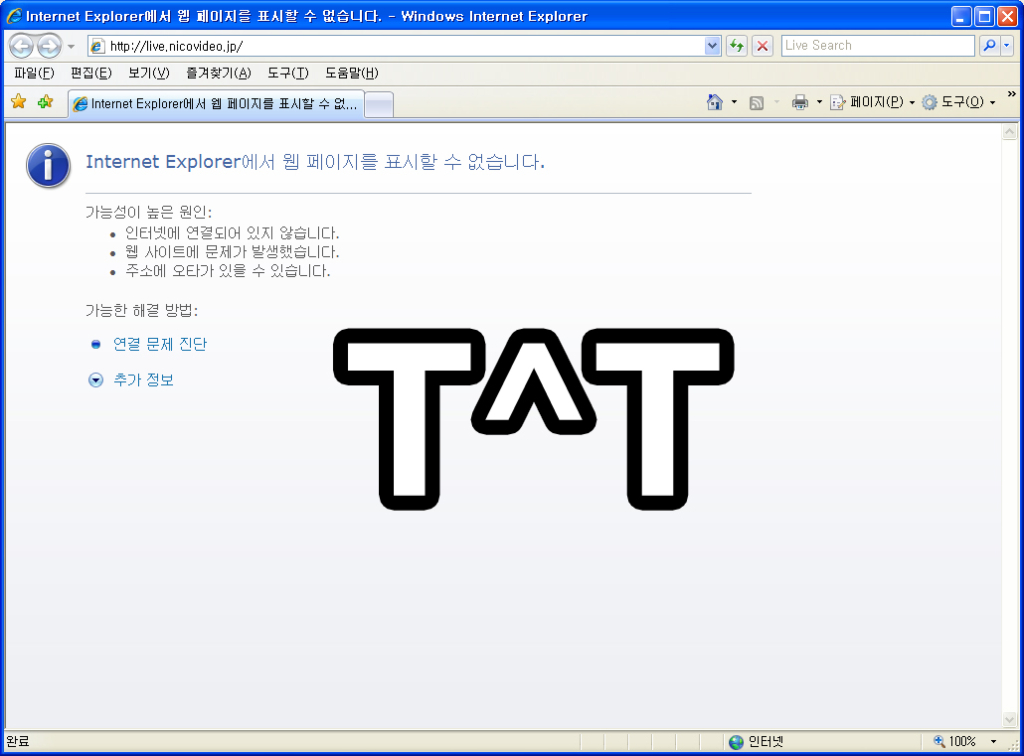Image resolution: width=1024 pixels, height=756 pixels.
Task: Refresh the page with the green arrows icon
Action: click(737, 46)
